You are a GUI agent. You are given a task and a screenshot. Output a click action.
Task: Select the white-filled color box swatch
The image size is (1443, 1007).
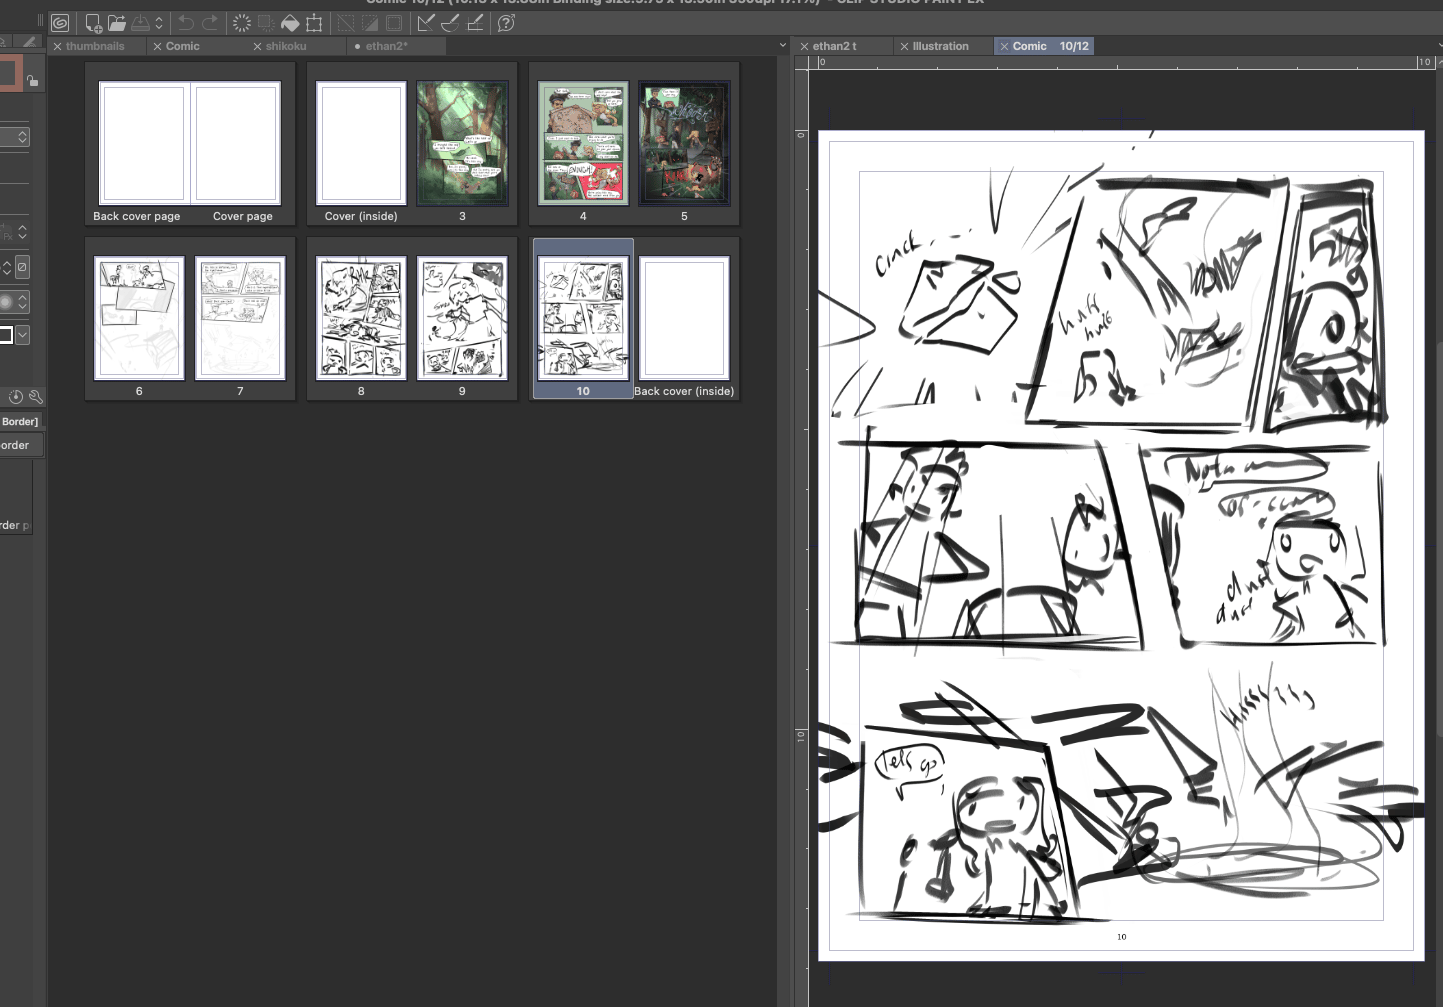click(x=5, y=335)
